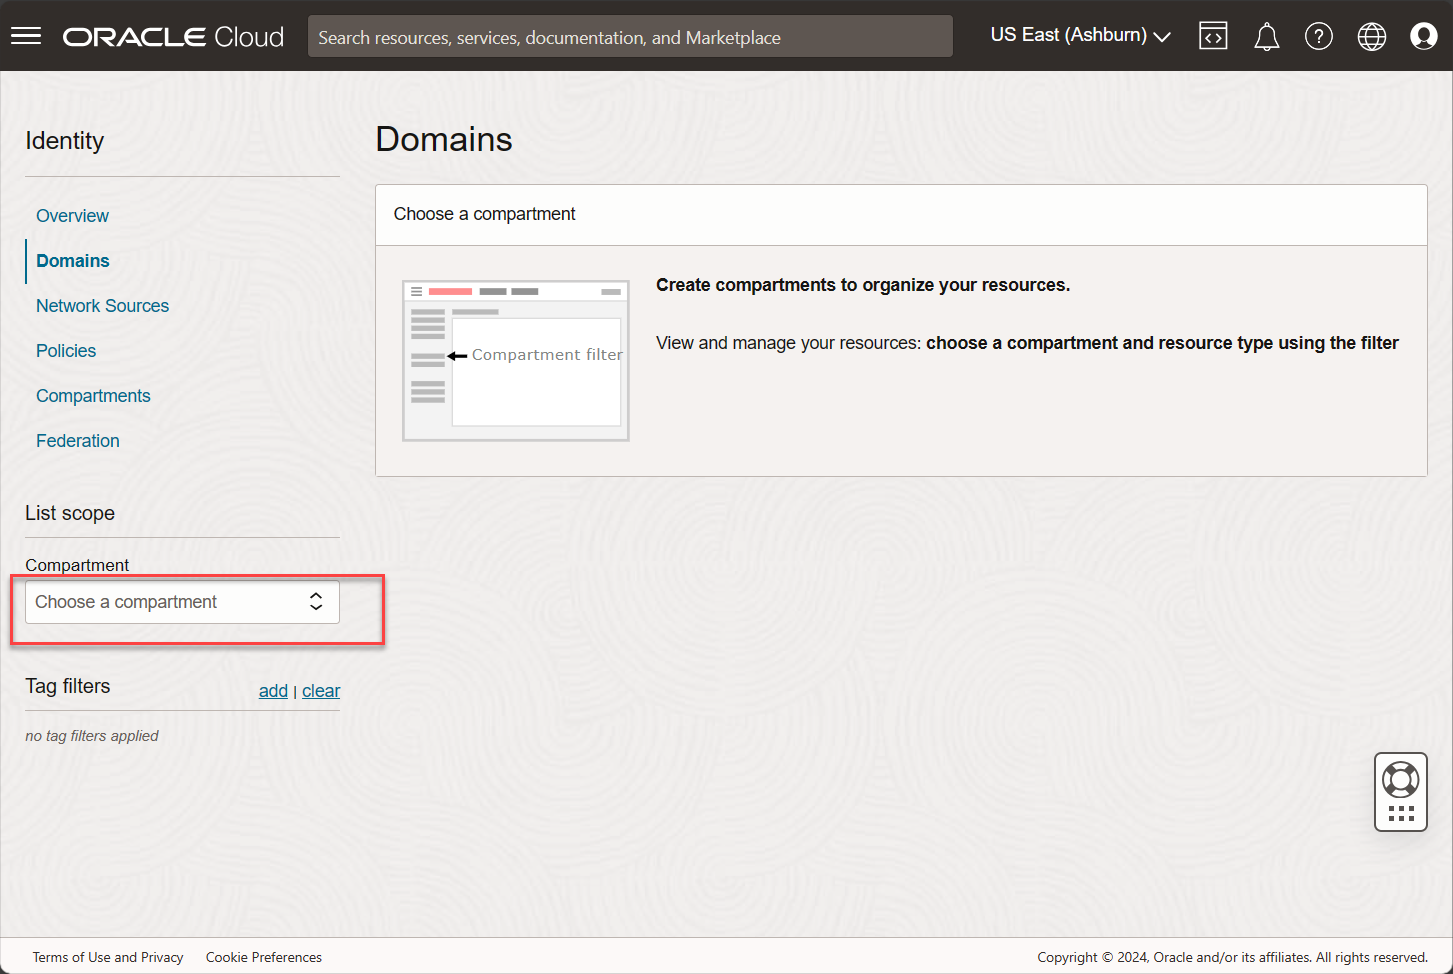Screen dimensions: 1453x974
Task: Click the life ring support widget
Action: point(1400,779)
